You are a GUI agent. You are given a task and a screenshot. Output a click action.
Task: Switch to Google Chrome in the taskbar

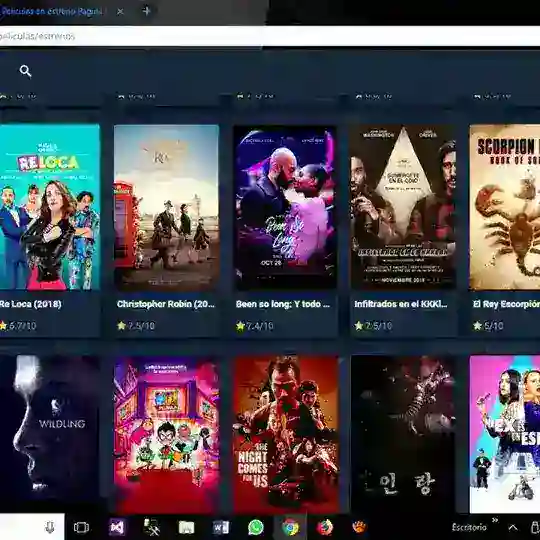pyautogui.click(x=290, y=527)
